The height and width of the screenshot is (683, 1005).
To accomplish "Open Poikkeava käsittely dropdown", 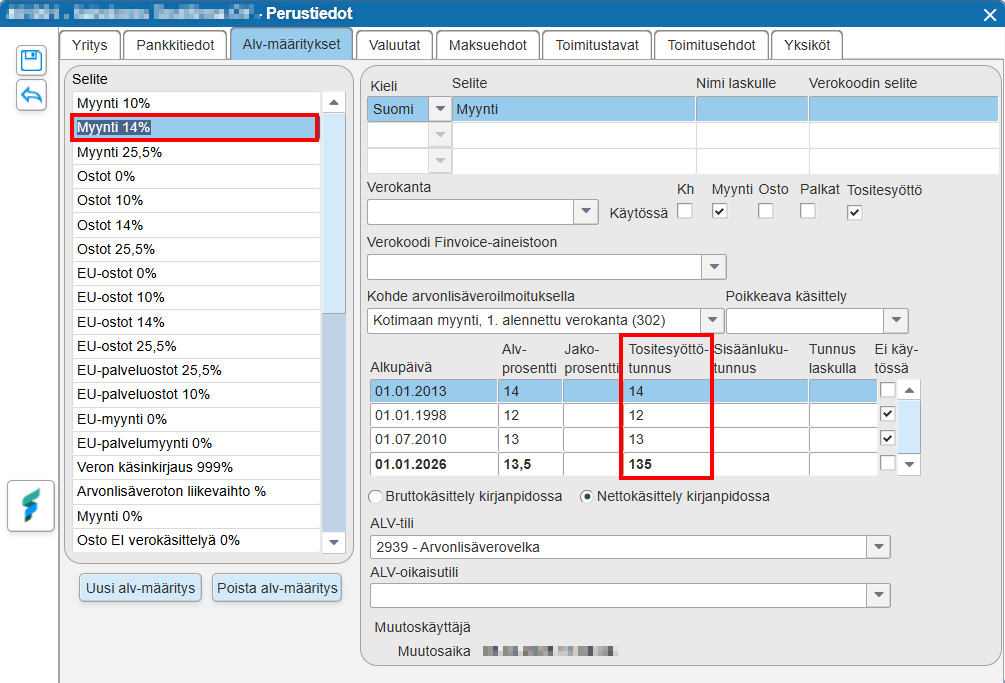I will [x=896, y=320].
